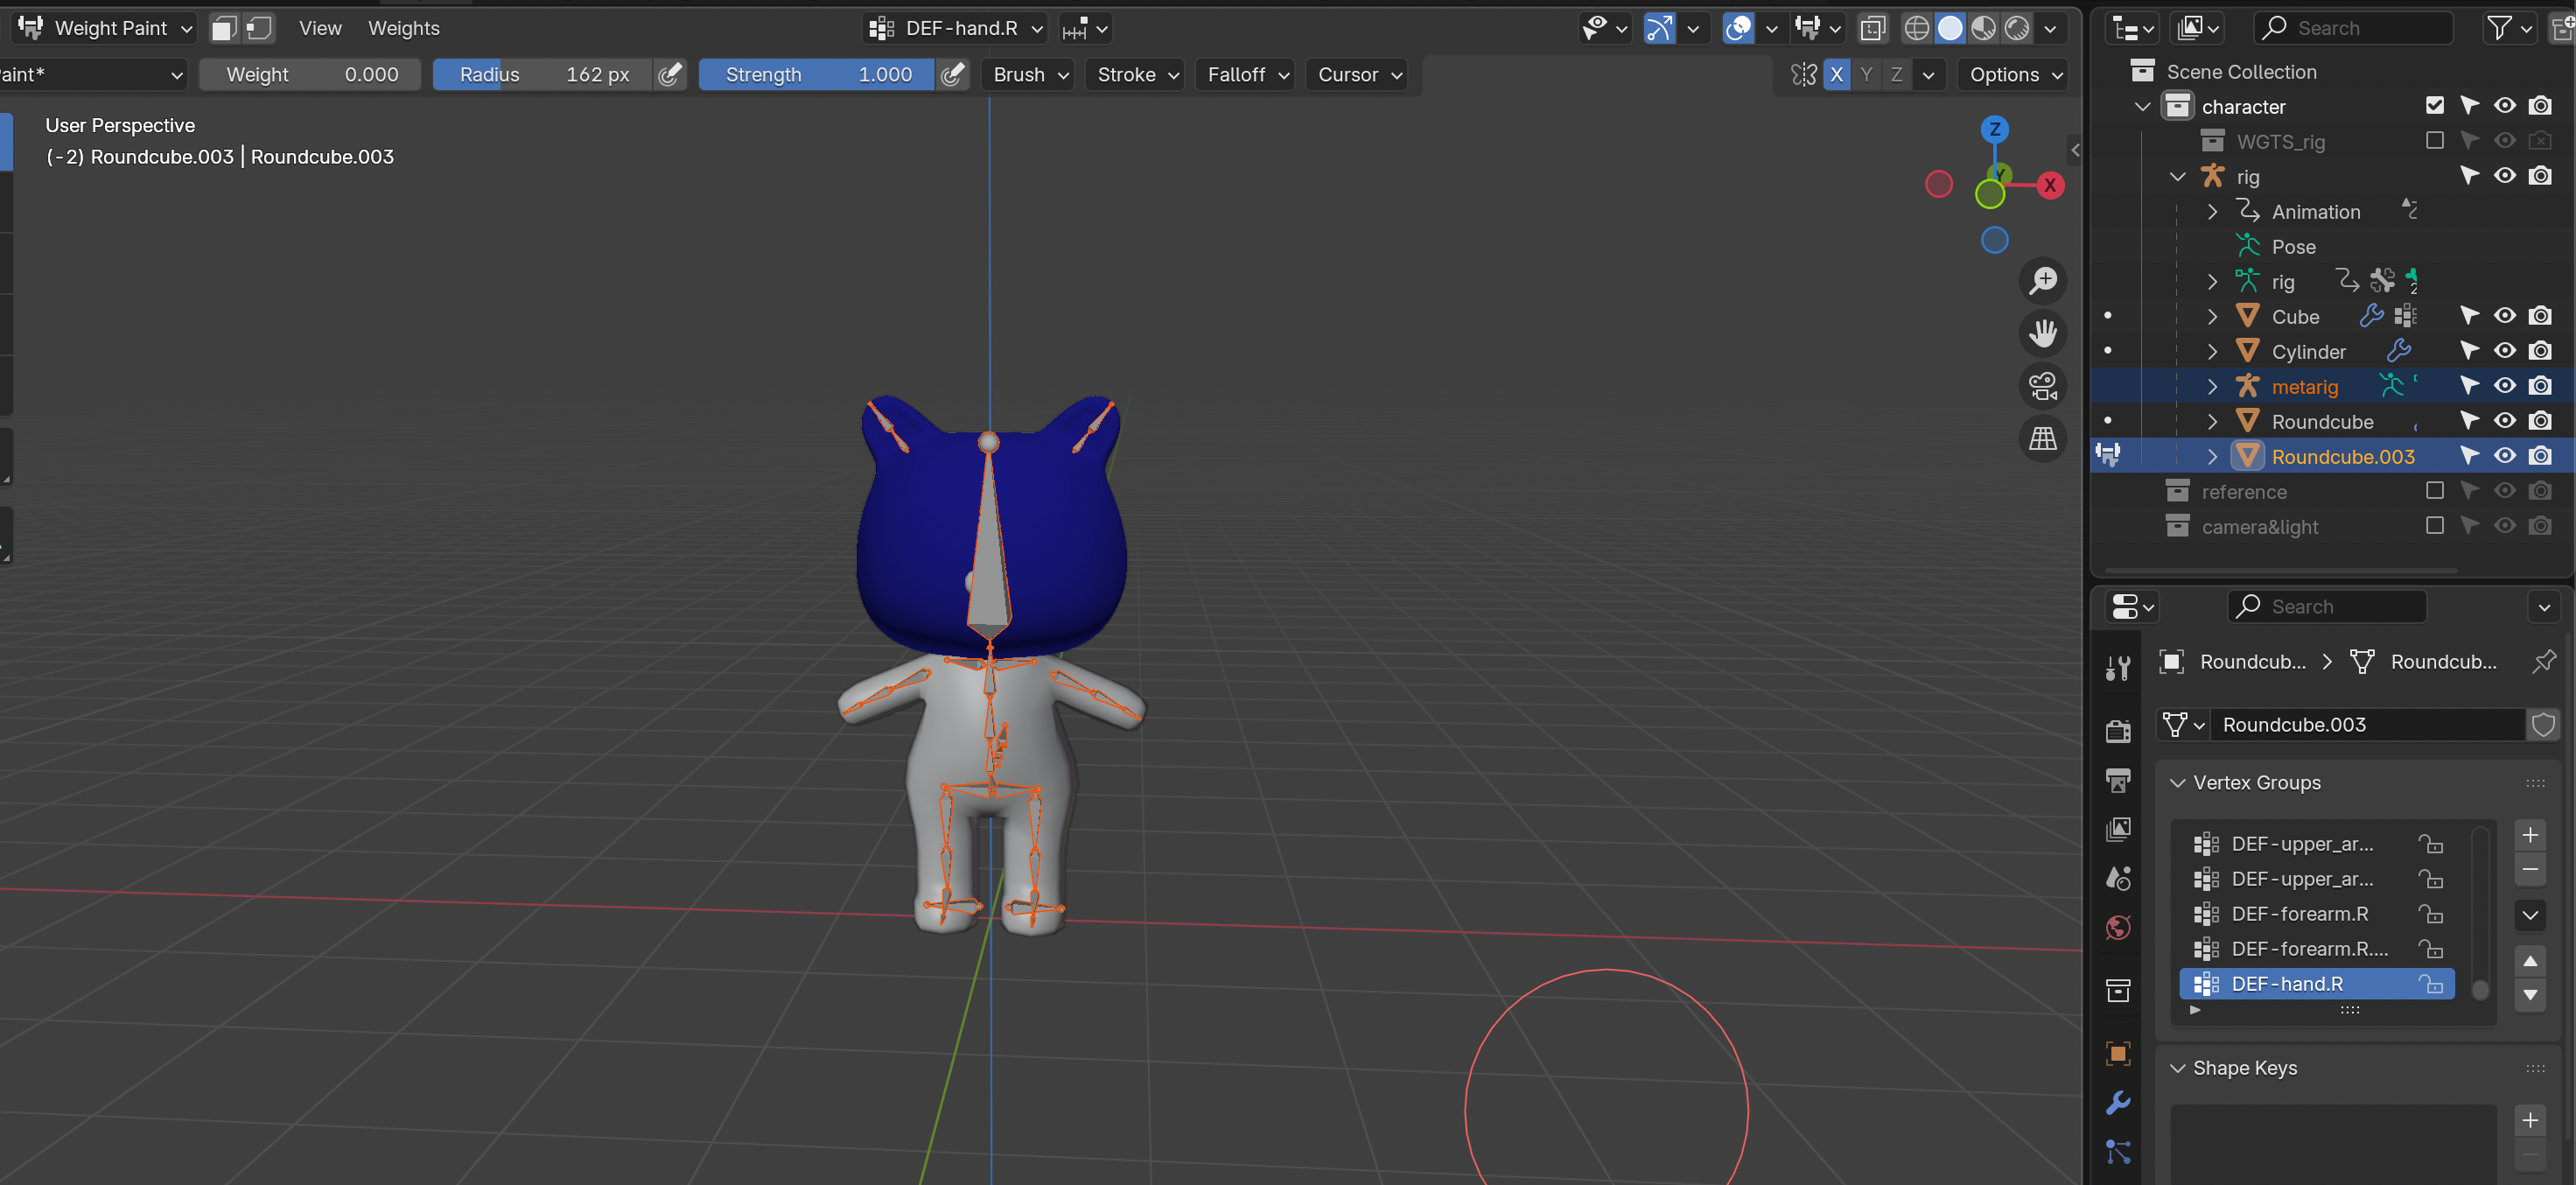Toggle camera view icon

click(2043, 386)
